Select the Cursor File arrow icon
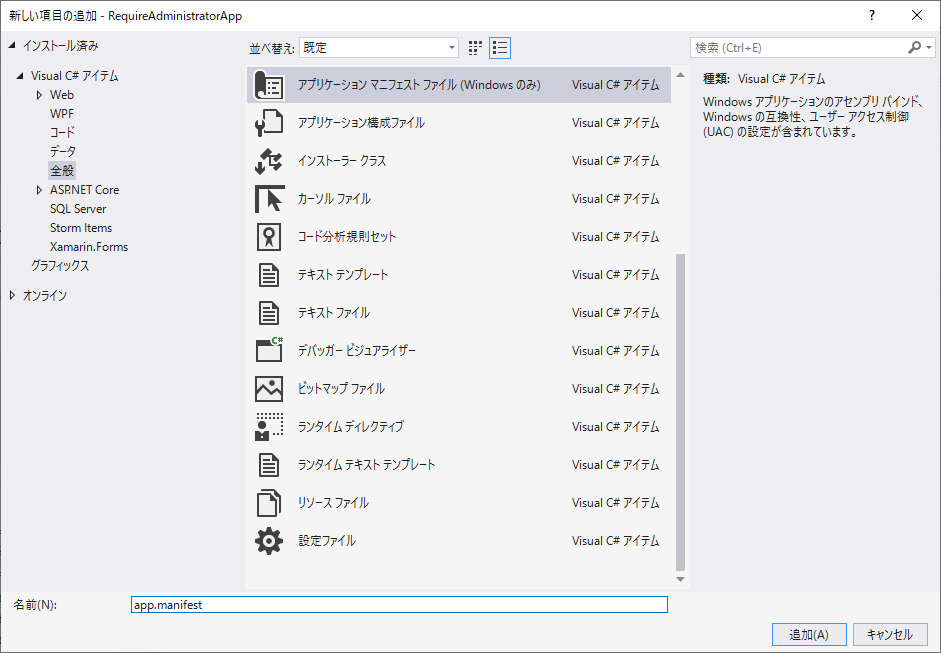This screenshot has width=941, height=653. pyautogui.click(x=269, y=199)
